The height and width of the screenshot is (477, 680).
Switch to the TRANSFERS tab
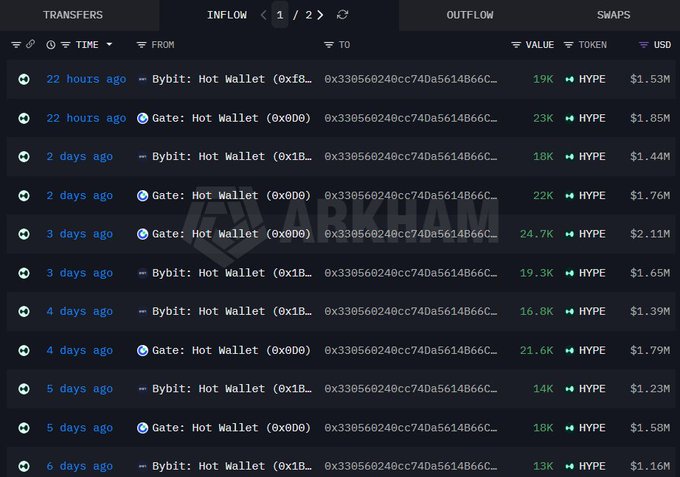pyautogui.click(x=73, y=15)
